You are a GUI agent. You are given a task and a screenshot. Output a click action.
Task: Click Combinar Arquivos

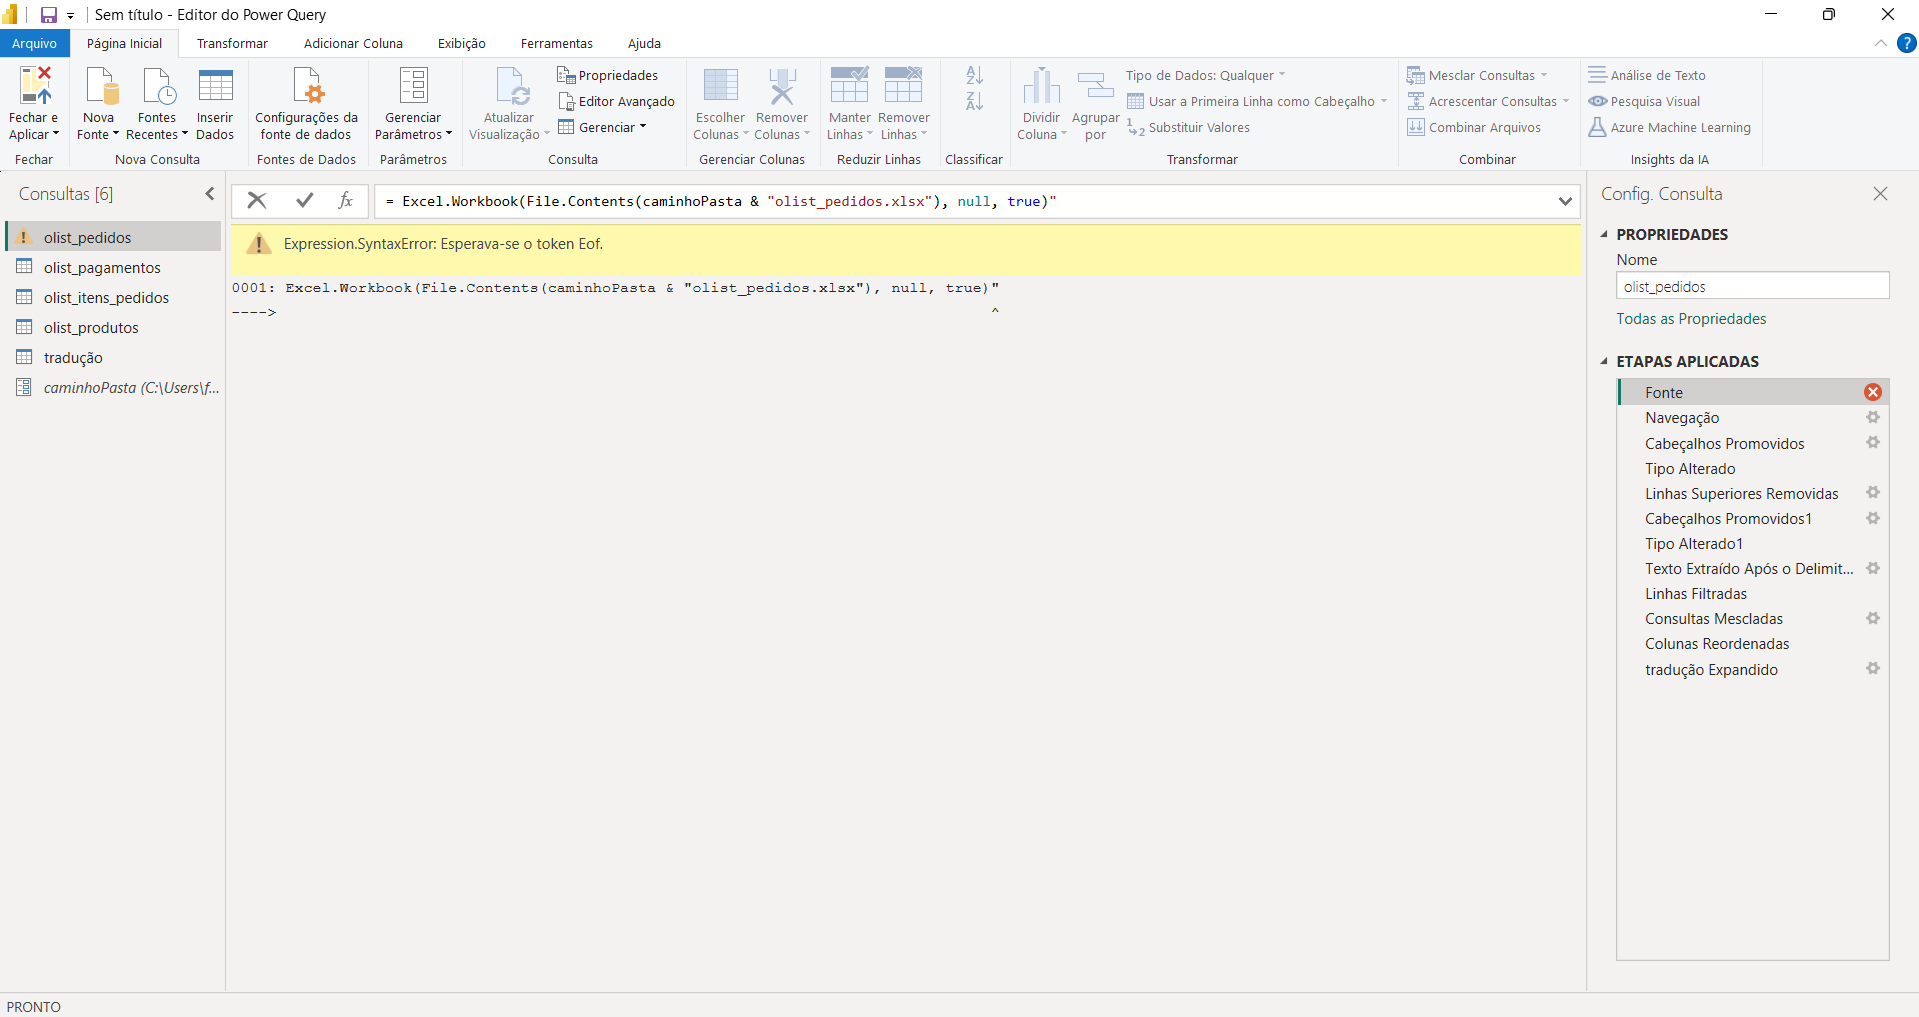tap(1474, 127)
